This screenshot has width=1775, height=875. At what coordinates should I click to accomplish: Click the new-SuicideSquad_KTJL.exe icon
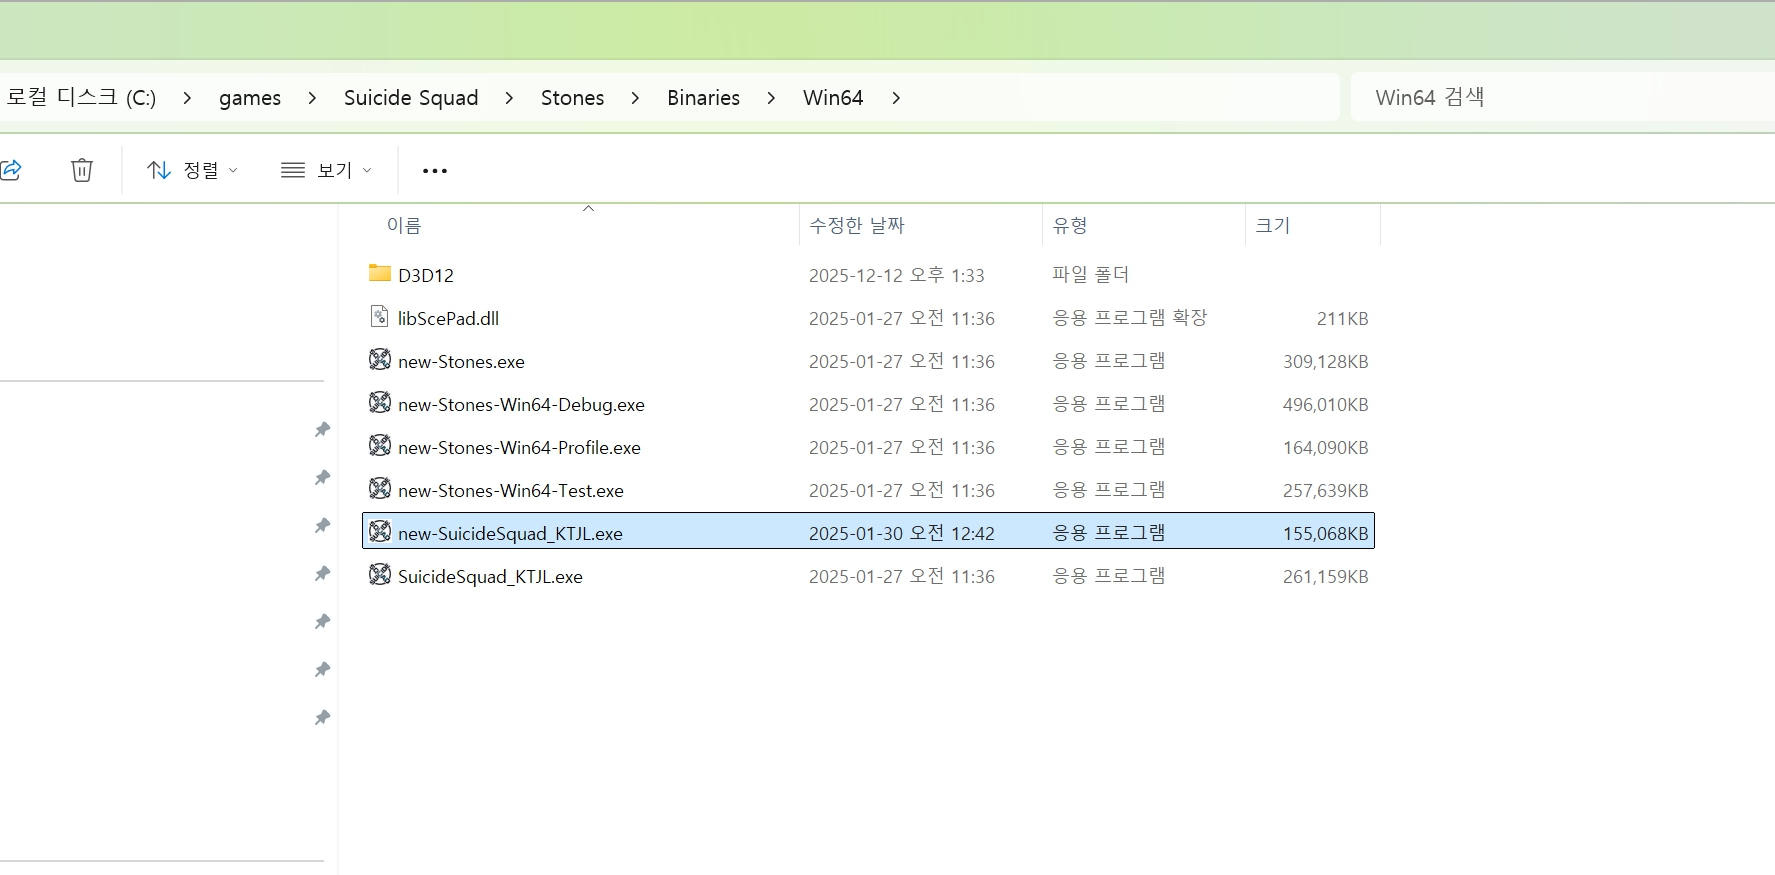click(380, 531)
